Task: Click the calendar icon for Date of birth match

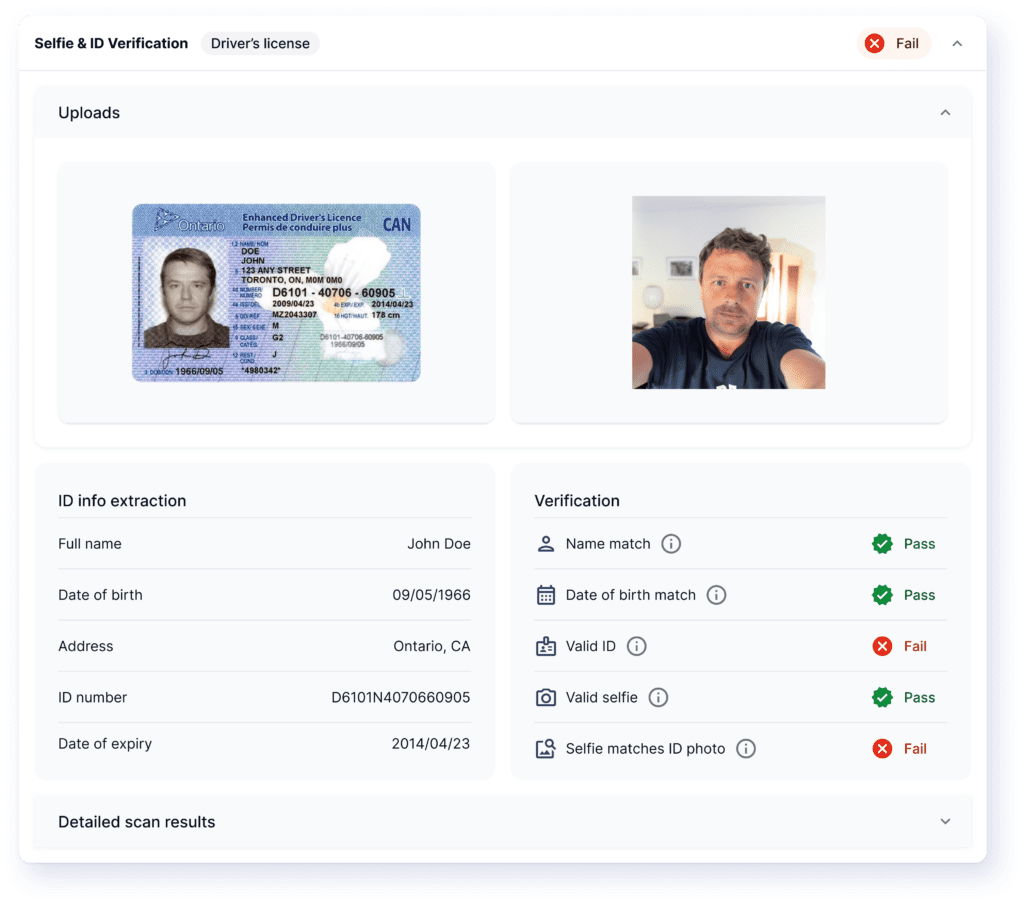Action: [x=546, y=595]
